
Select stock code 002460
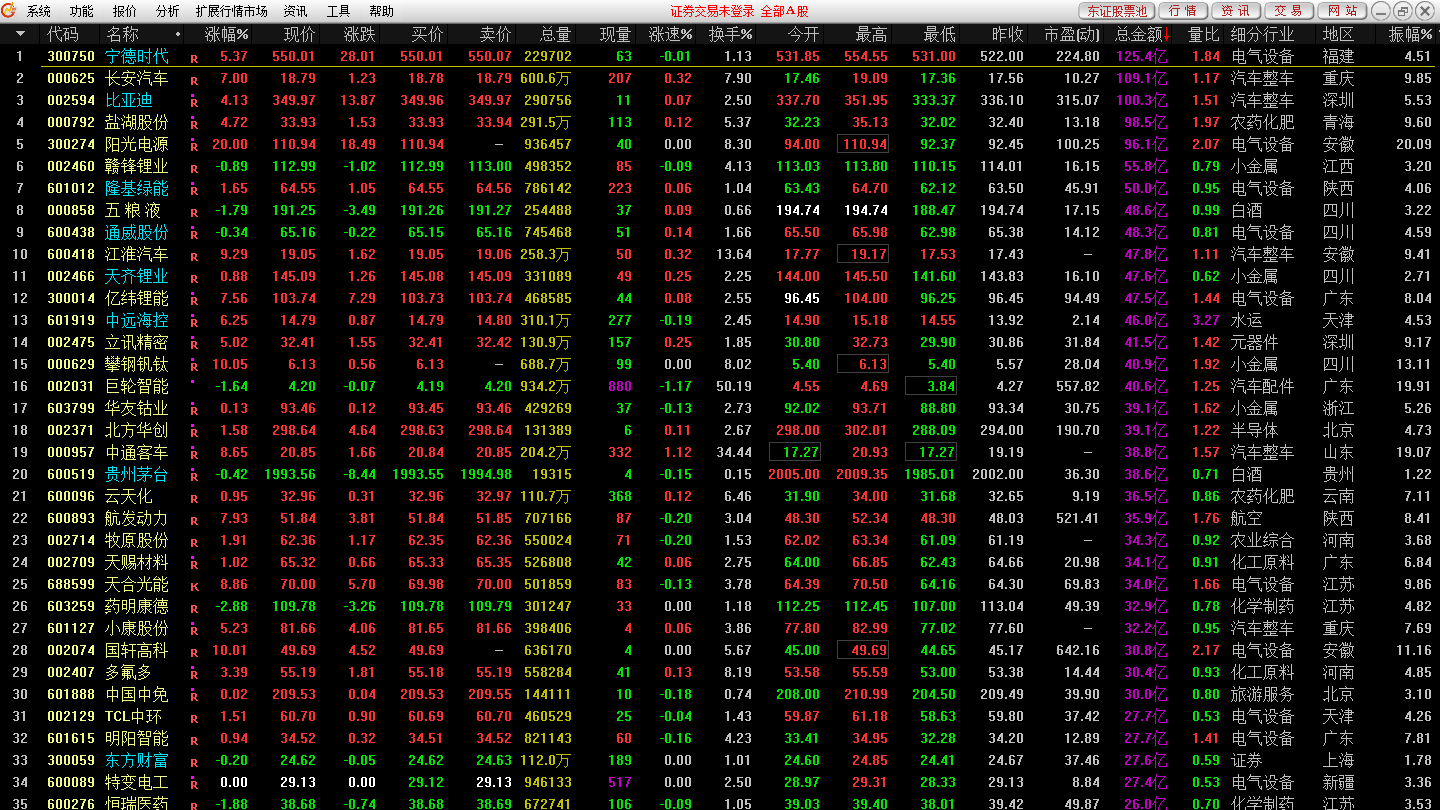tap(71, 167)
